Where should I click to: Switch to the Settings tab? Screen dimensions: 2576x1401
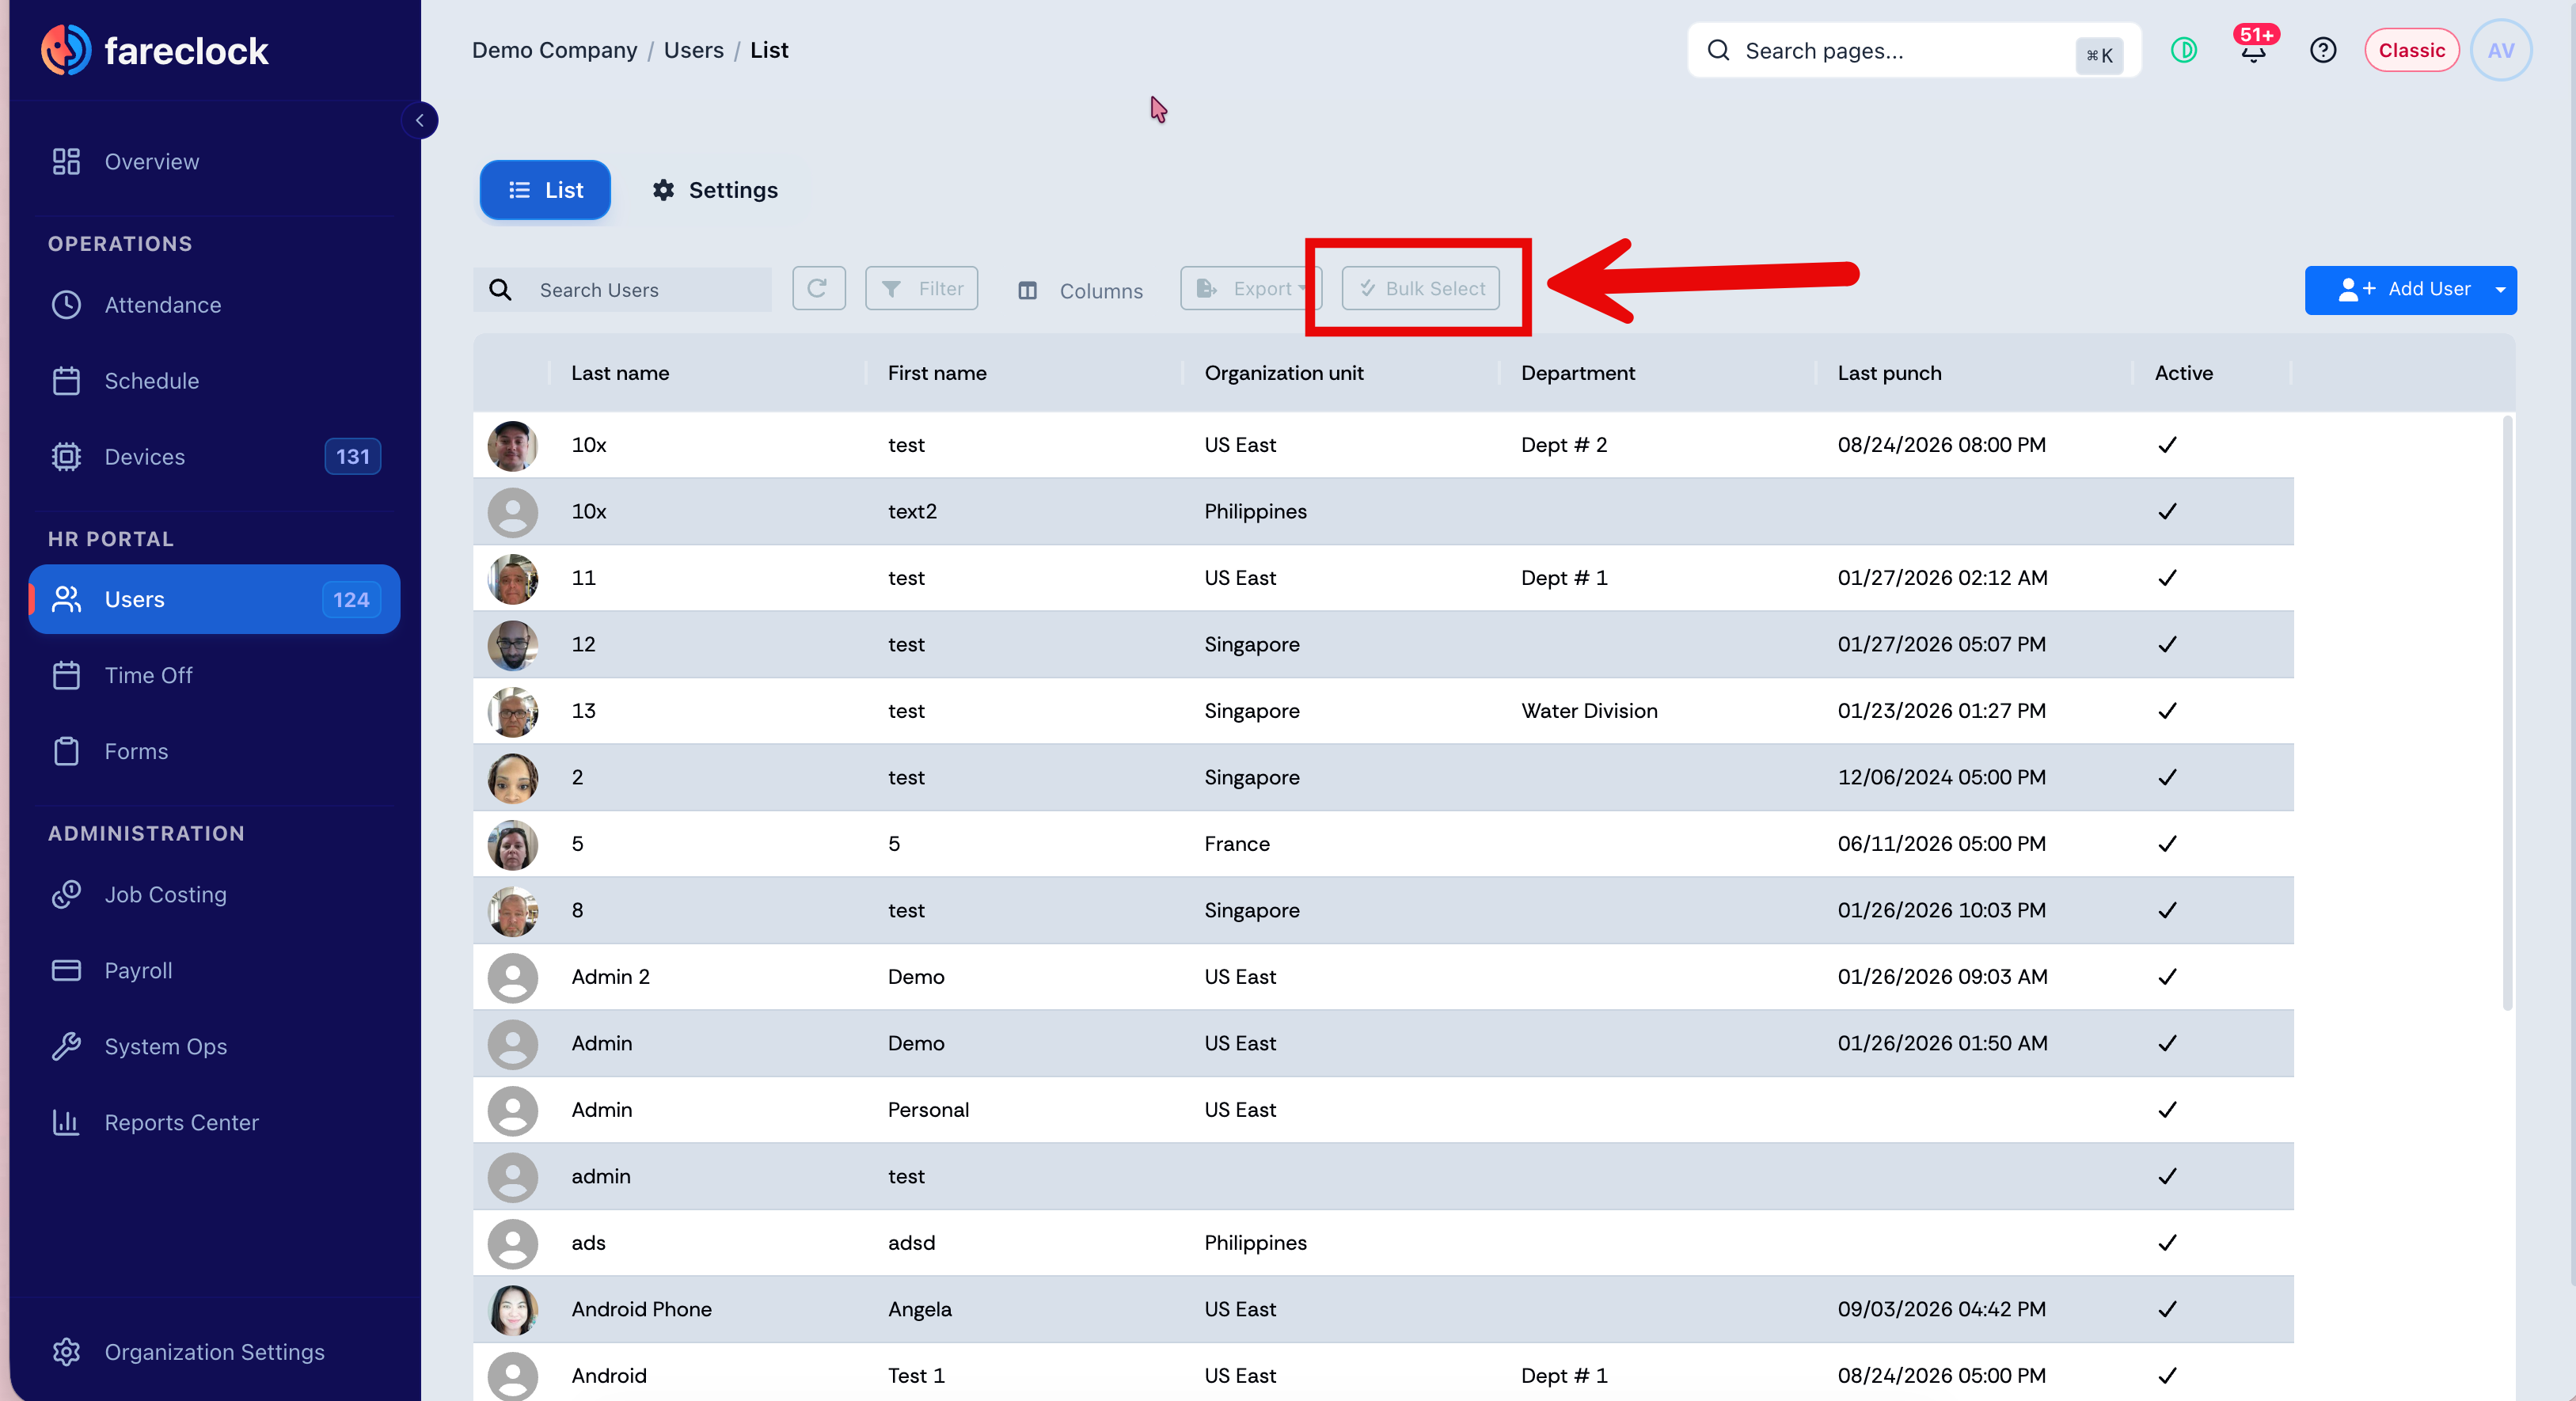point(715,190)
